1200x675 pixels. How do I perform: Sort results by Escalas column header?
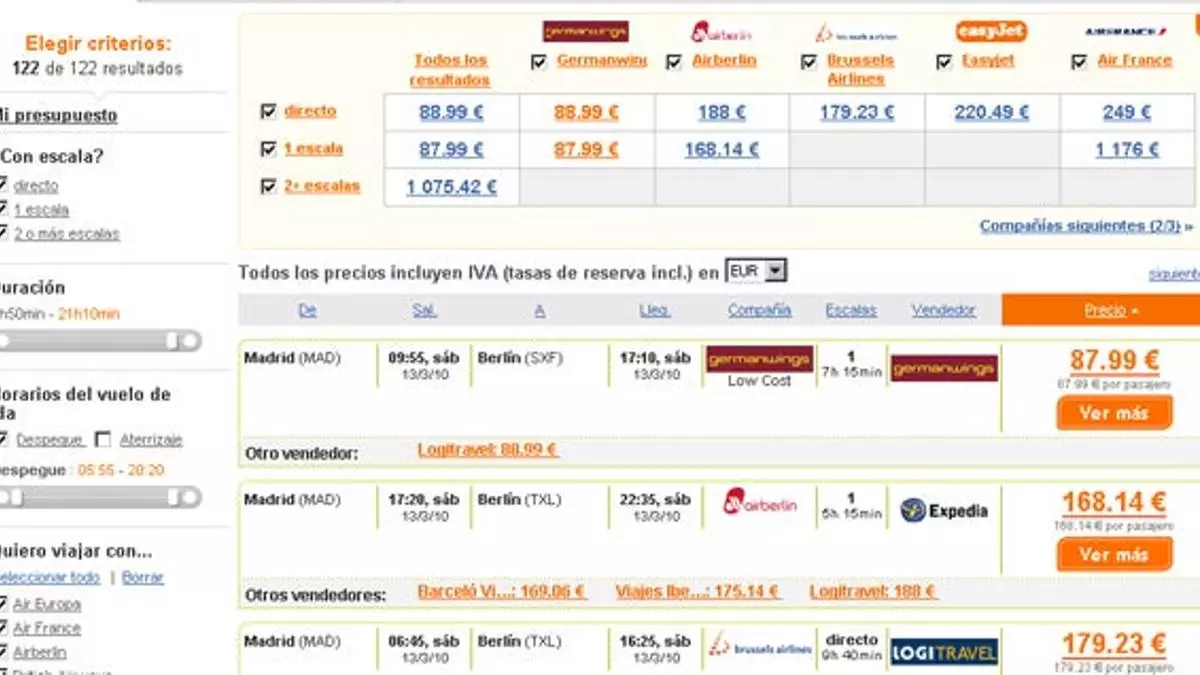point(850,311)
